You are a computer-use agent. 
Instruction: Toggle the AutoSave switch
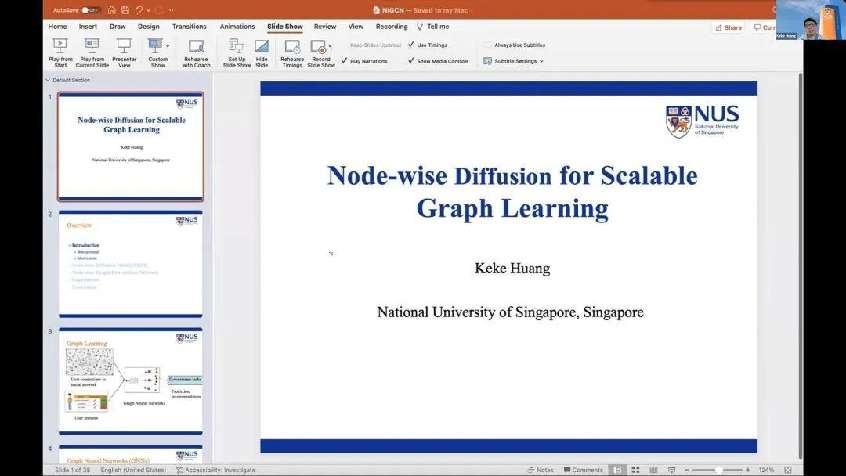click(89, 10)
